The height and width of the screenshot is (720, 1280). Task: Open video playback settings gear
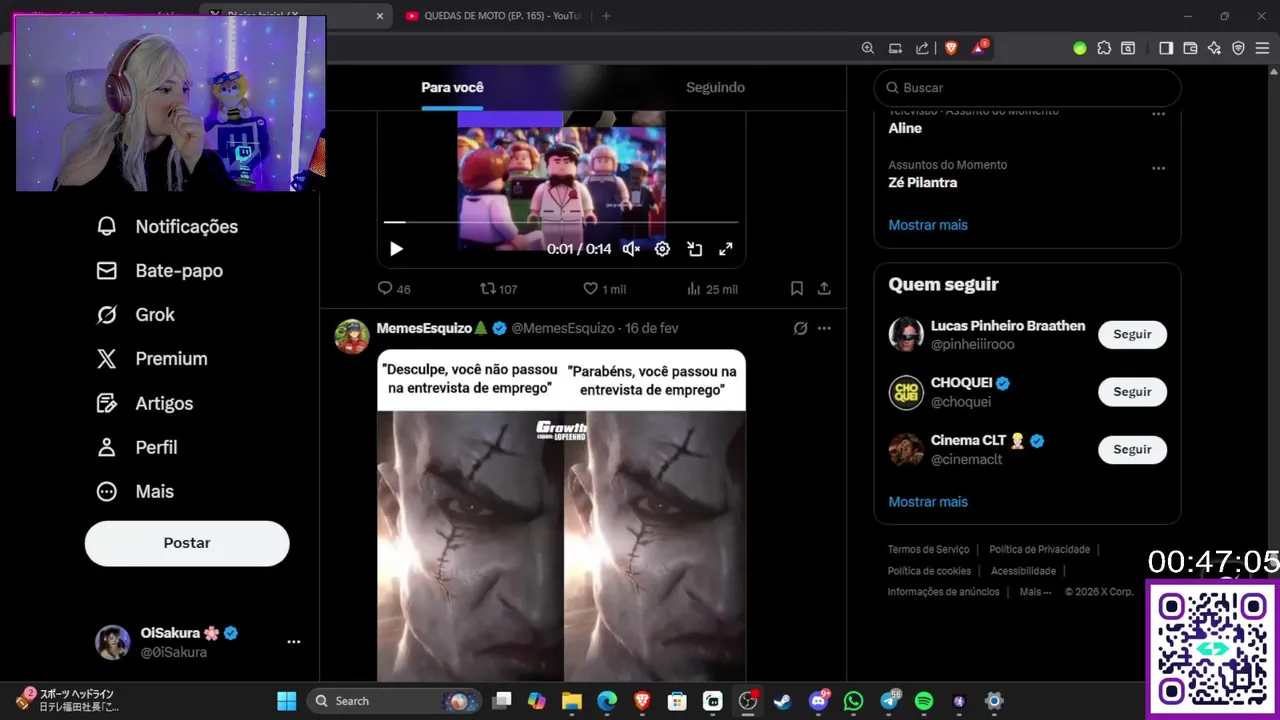[662, 249]
